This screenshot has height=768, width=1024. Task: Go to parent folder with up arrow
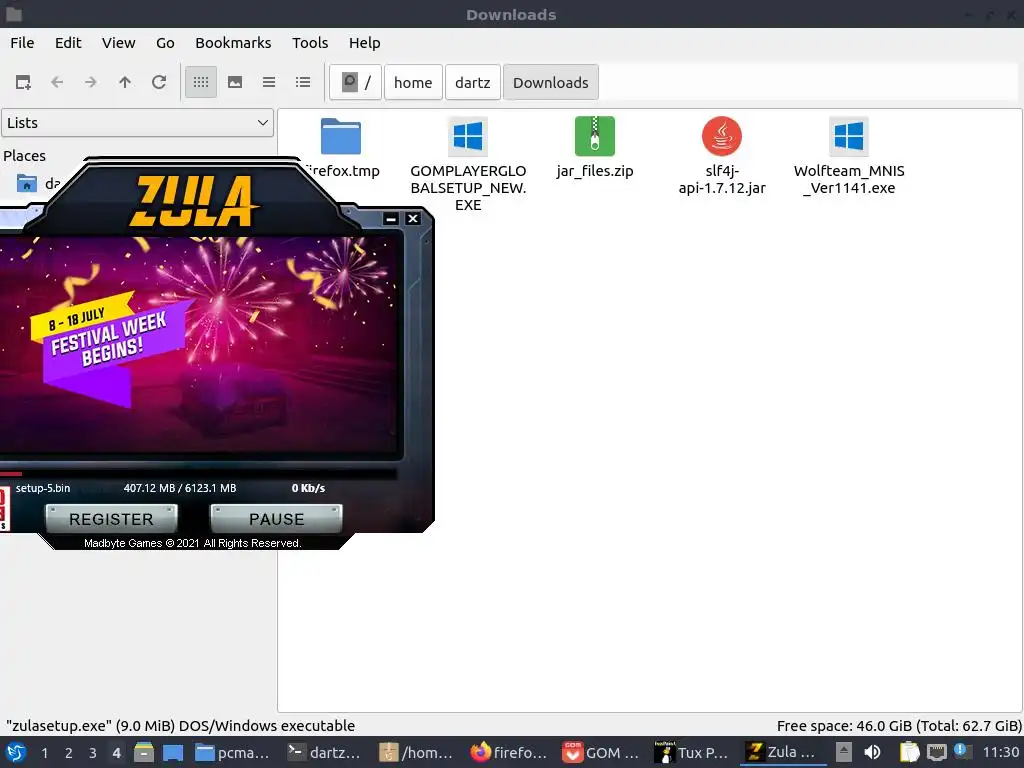(x=125, y=82)
